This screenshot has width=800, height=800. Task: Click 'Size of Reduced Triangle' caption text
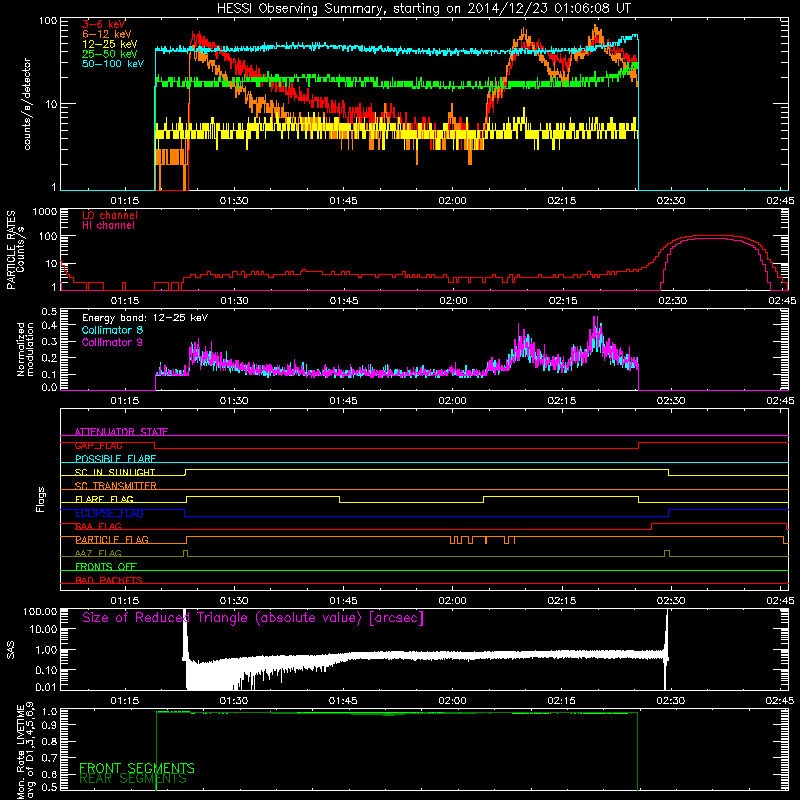point(253,618)
